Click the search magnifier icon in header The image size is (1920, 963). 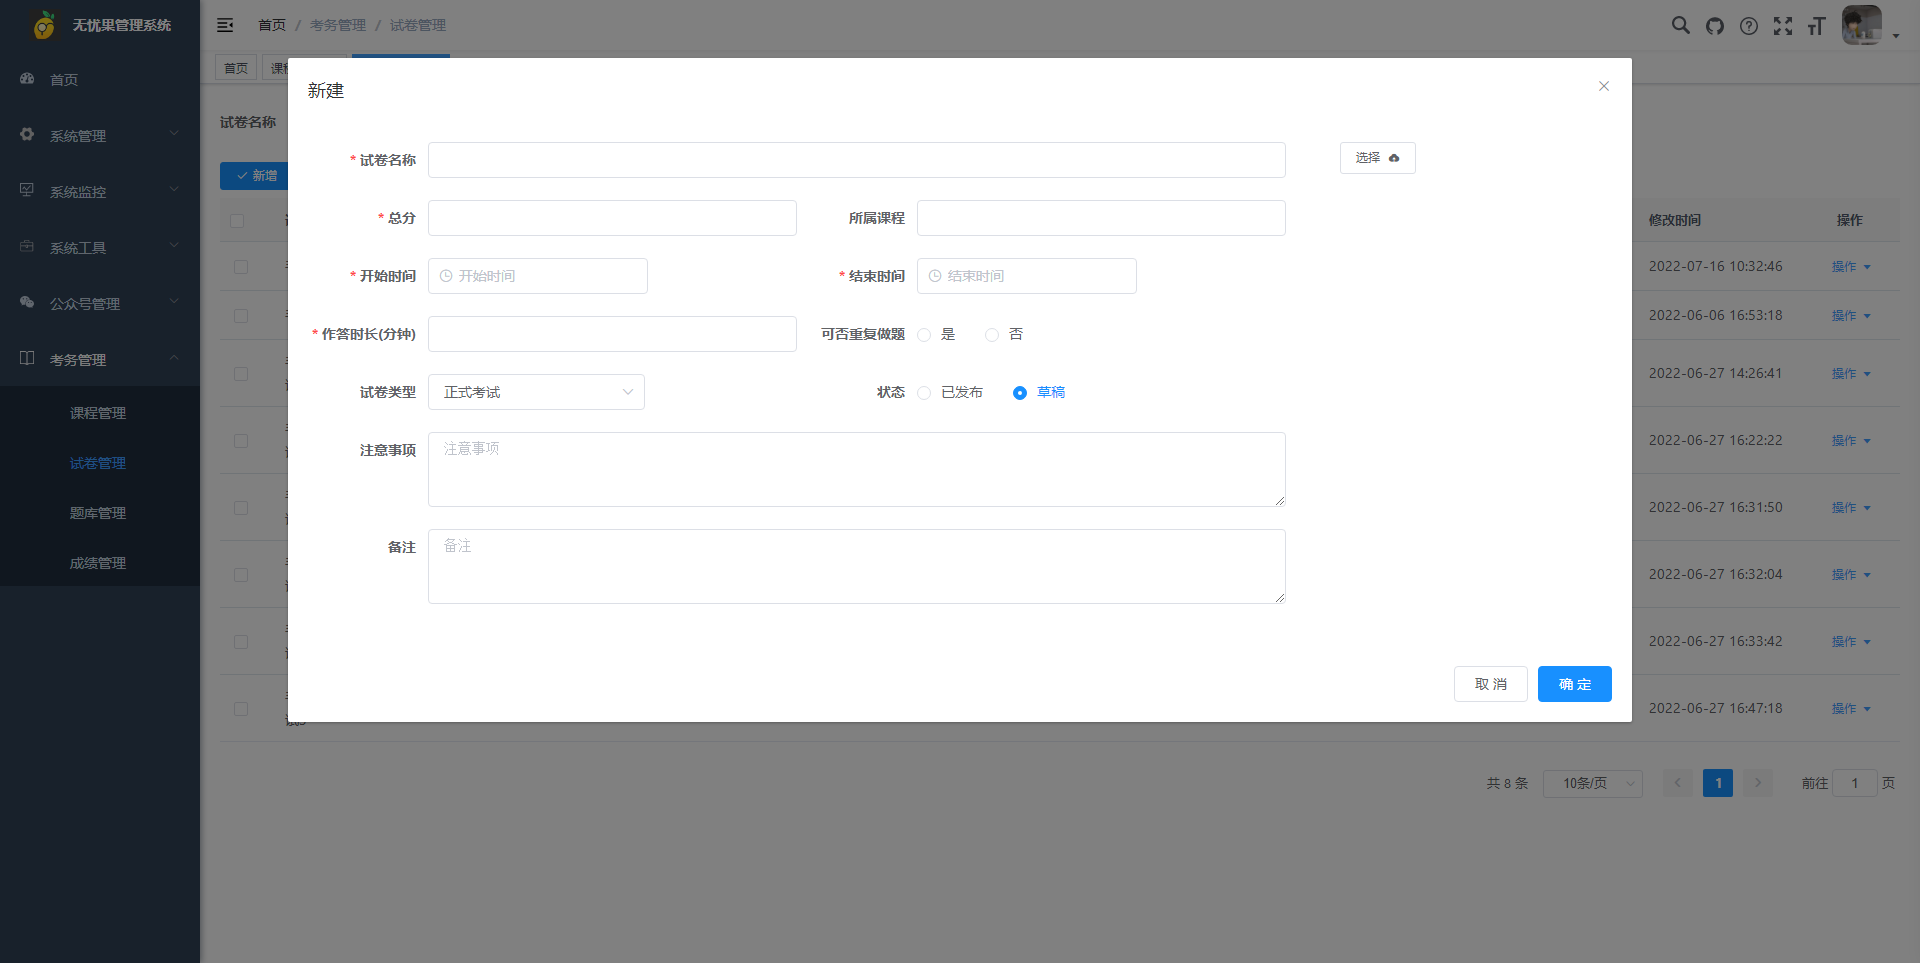[1680, 26]
